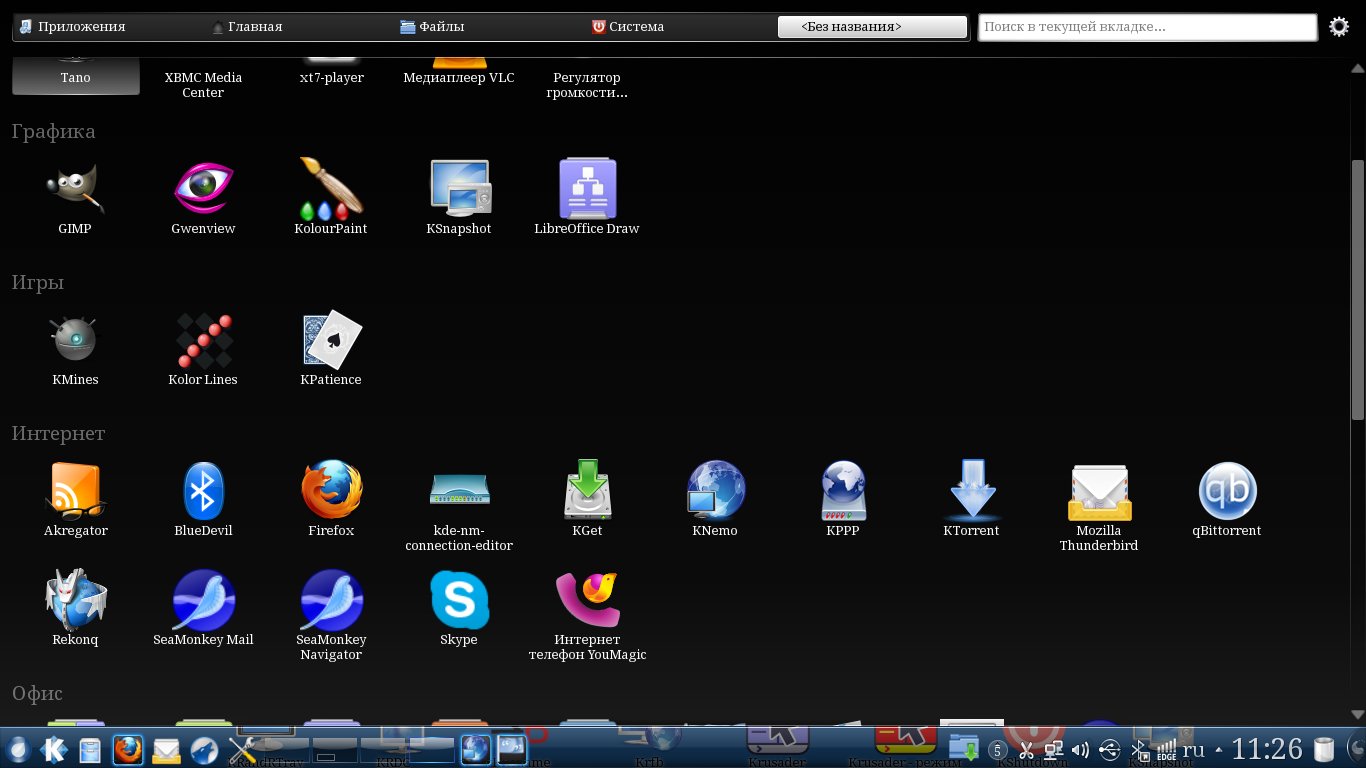The height and width of the screenshot is (768, 1366).
Task: Start Firefox from the Интернет section
Action: tap(331, 500)
